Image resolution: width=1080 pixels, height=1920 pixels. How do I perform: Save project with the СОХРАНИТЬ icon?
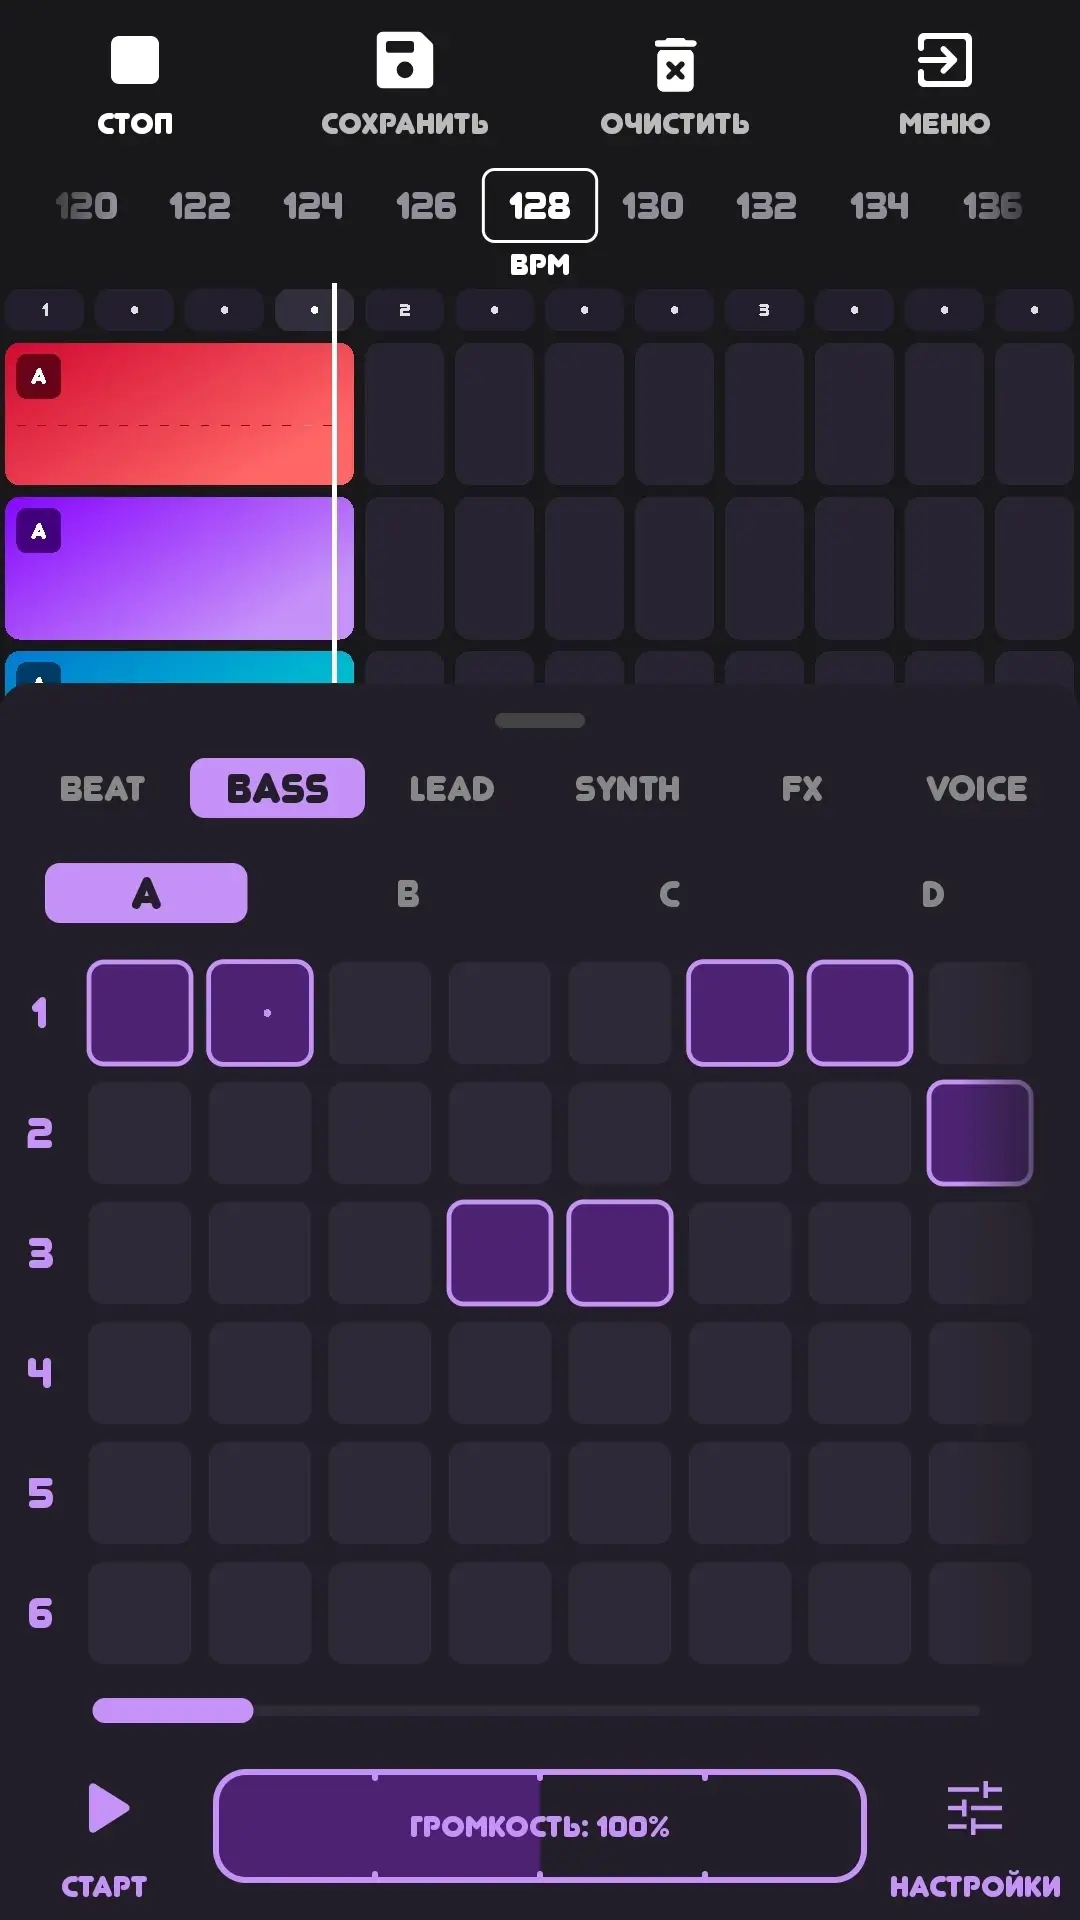point(404,60)
